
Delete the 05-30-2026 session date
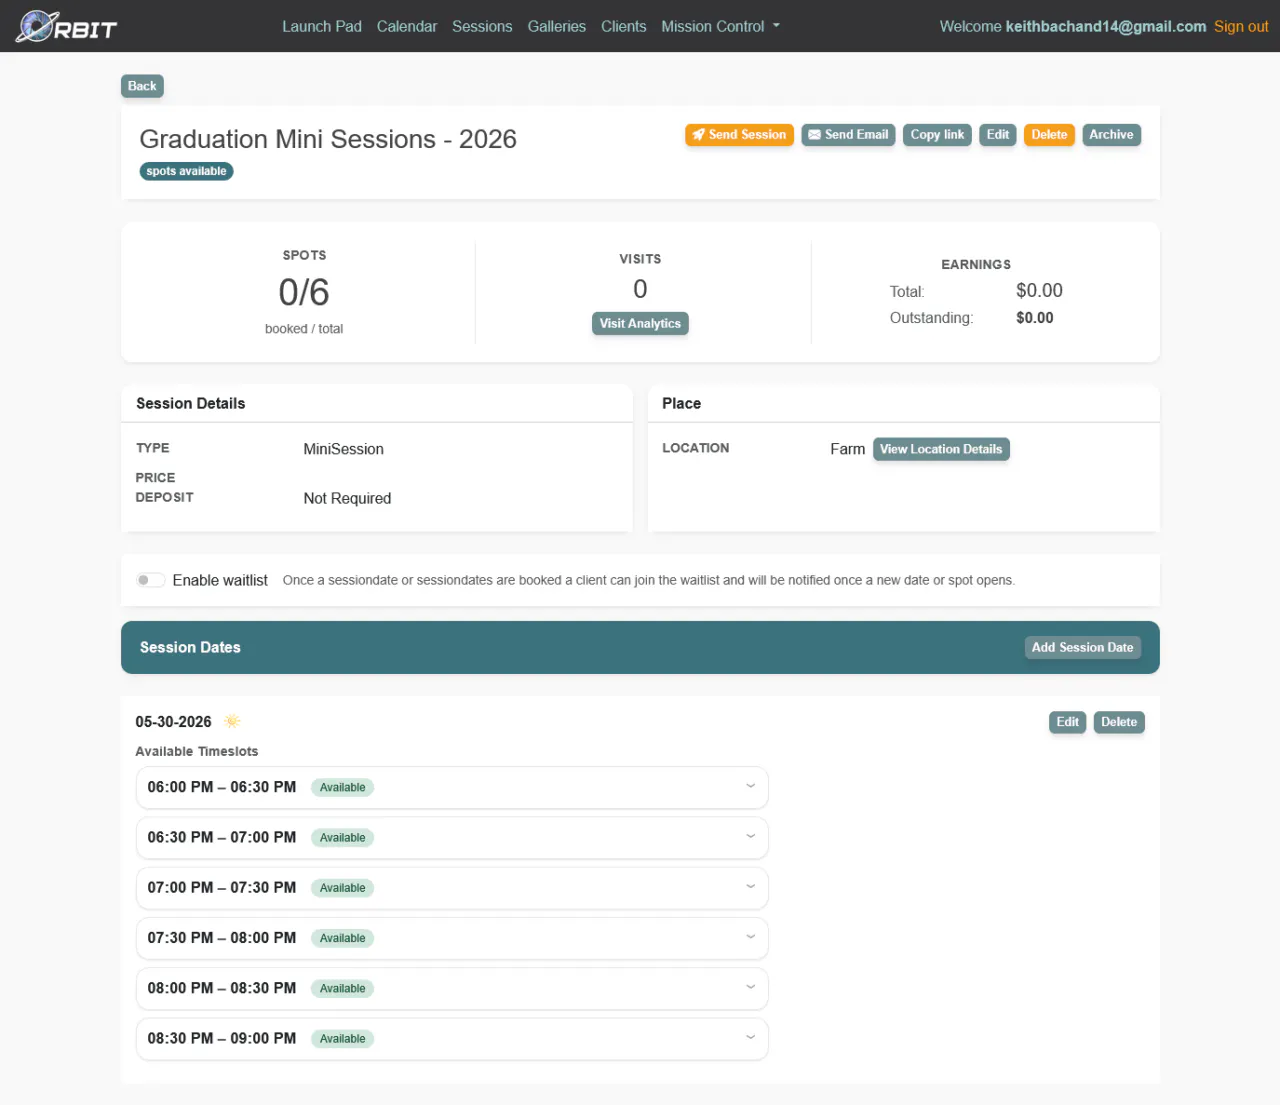click(1119, 722)
